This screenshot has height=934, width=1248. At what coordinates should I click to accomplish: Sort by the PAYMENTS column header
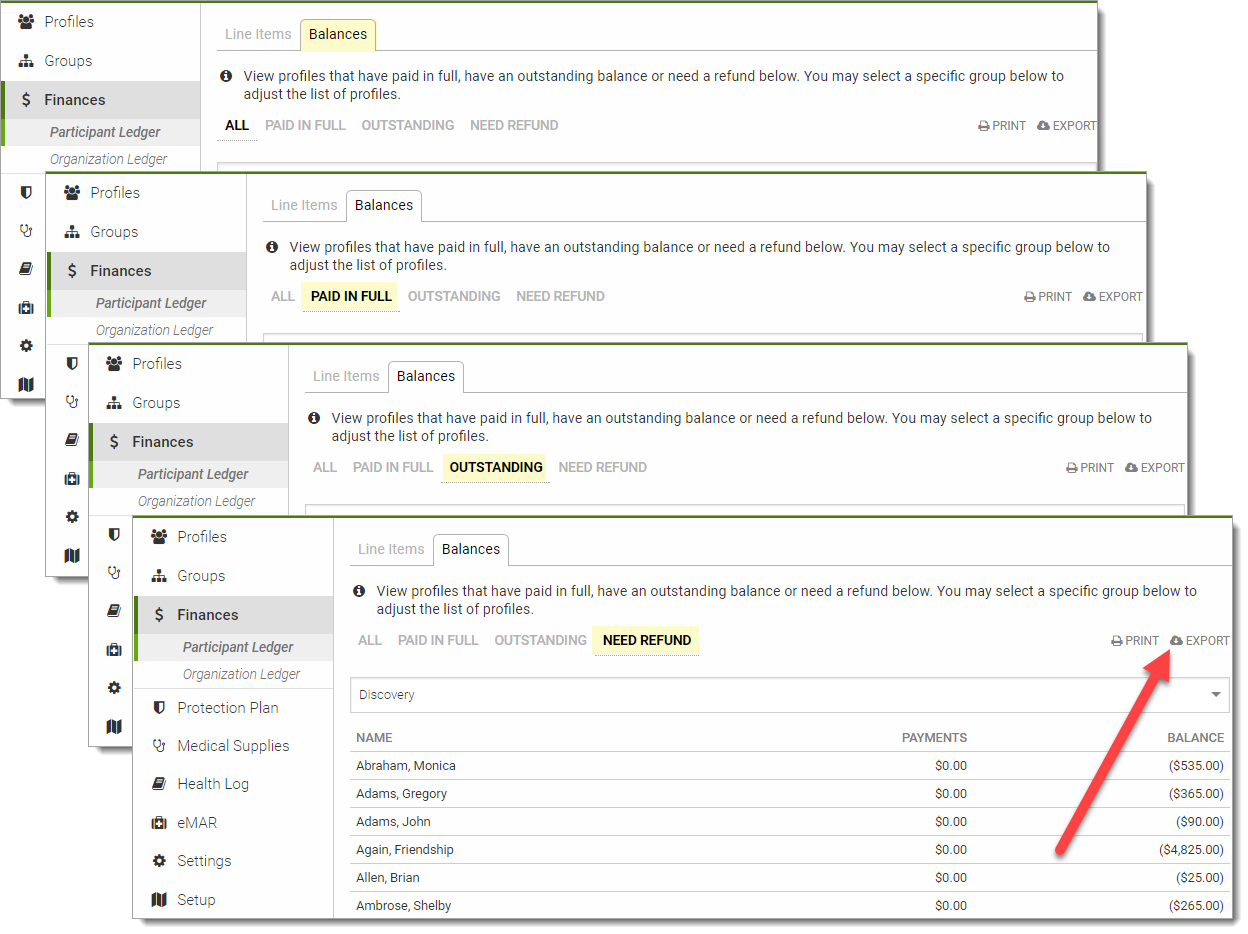coord(934,738)
